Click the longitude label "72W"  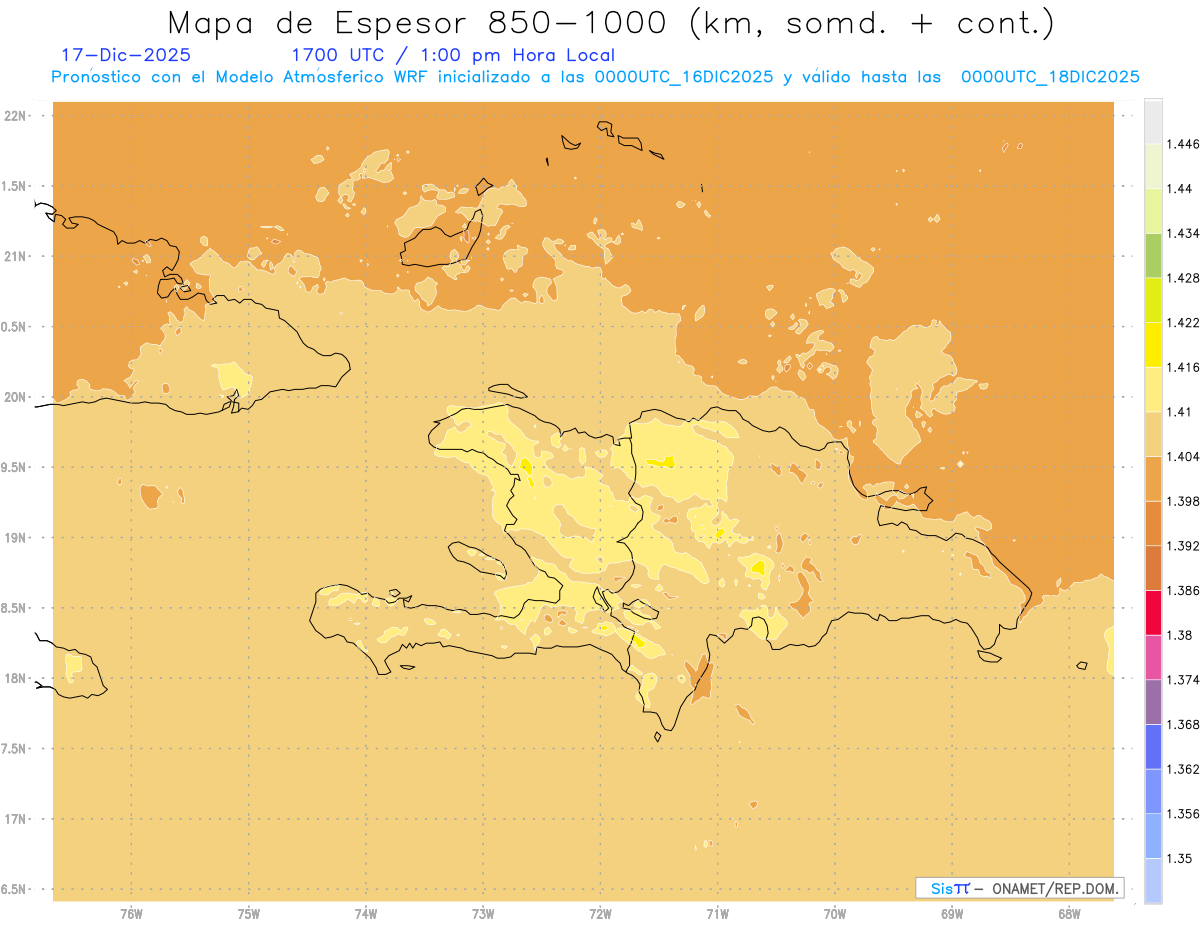click(x=600, y=913)
